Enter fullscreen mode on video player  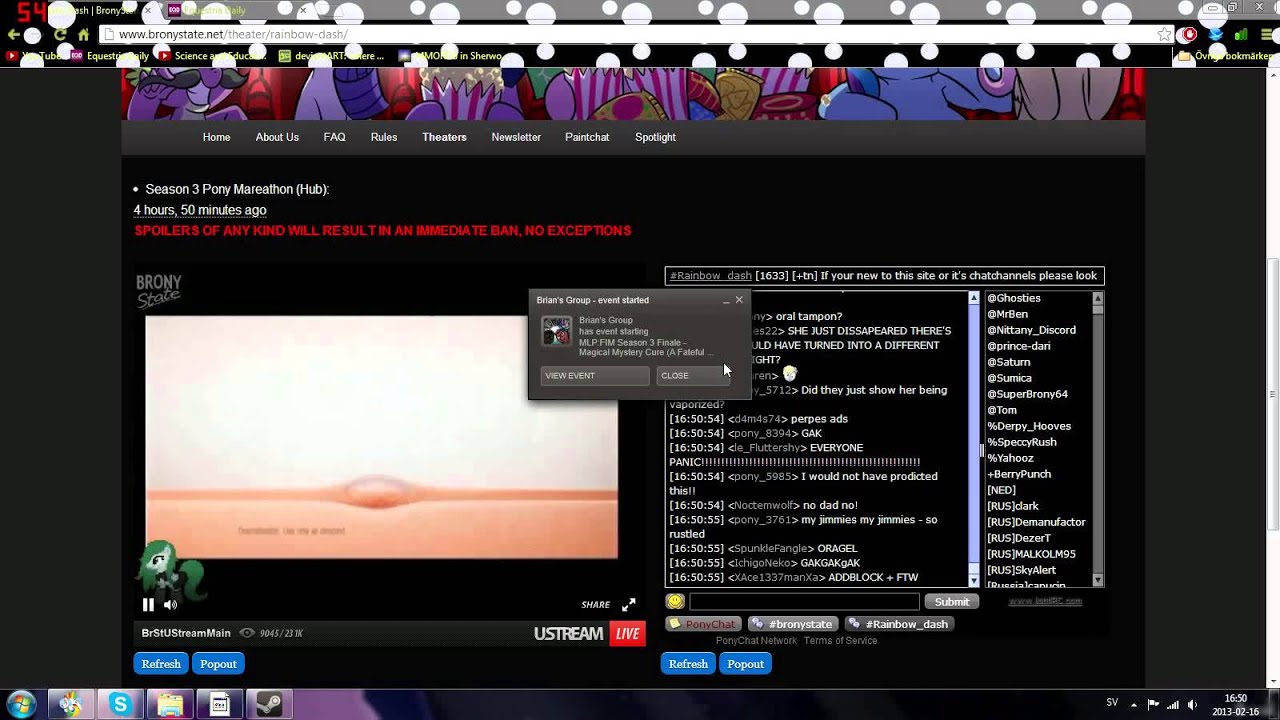point(628,604)
